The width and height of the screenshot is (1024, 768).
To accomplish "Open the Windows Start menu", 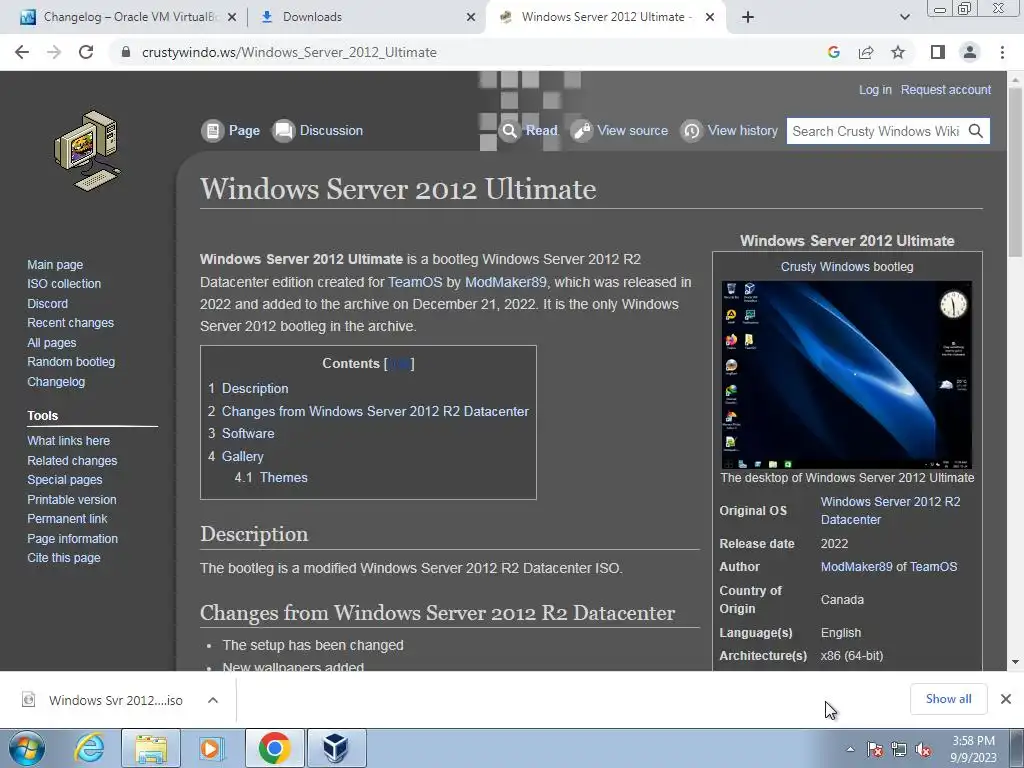I will coord(27,748).
